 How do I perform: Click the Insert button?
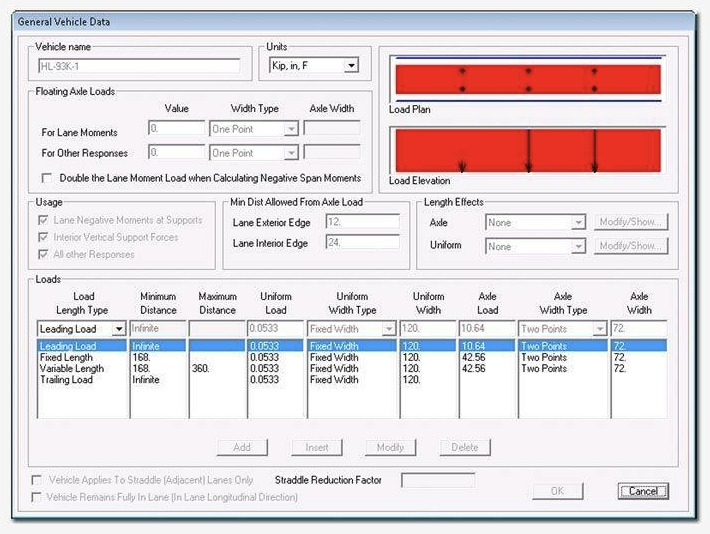click(317, 447)
